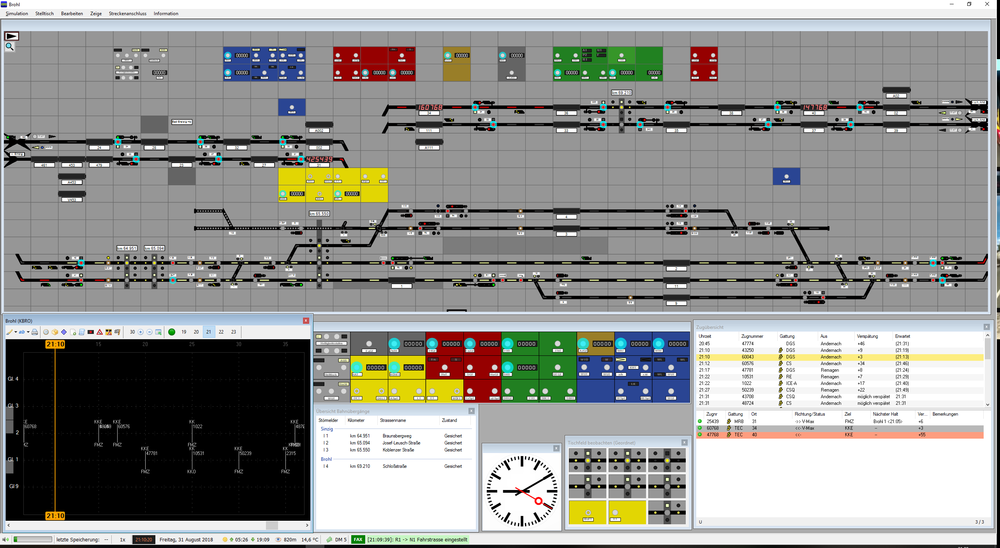The height and width of the screenshot is (548, 1000).
Task: Select hour 19 in the timetable toolbar
Action: (x=184, y=332)
